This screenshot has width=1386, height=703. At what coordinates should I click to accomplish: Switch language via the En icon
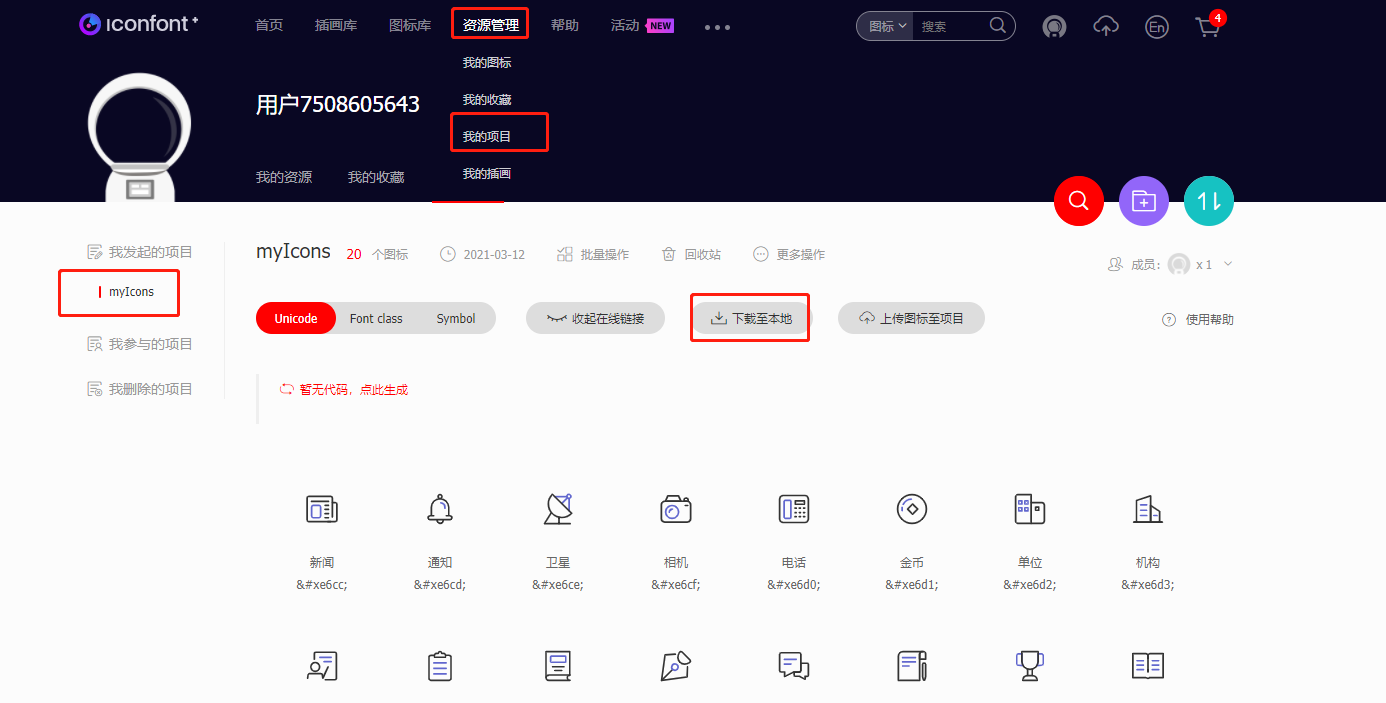coord(1156,27)
